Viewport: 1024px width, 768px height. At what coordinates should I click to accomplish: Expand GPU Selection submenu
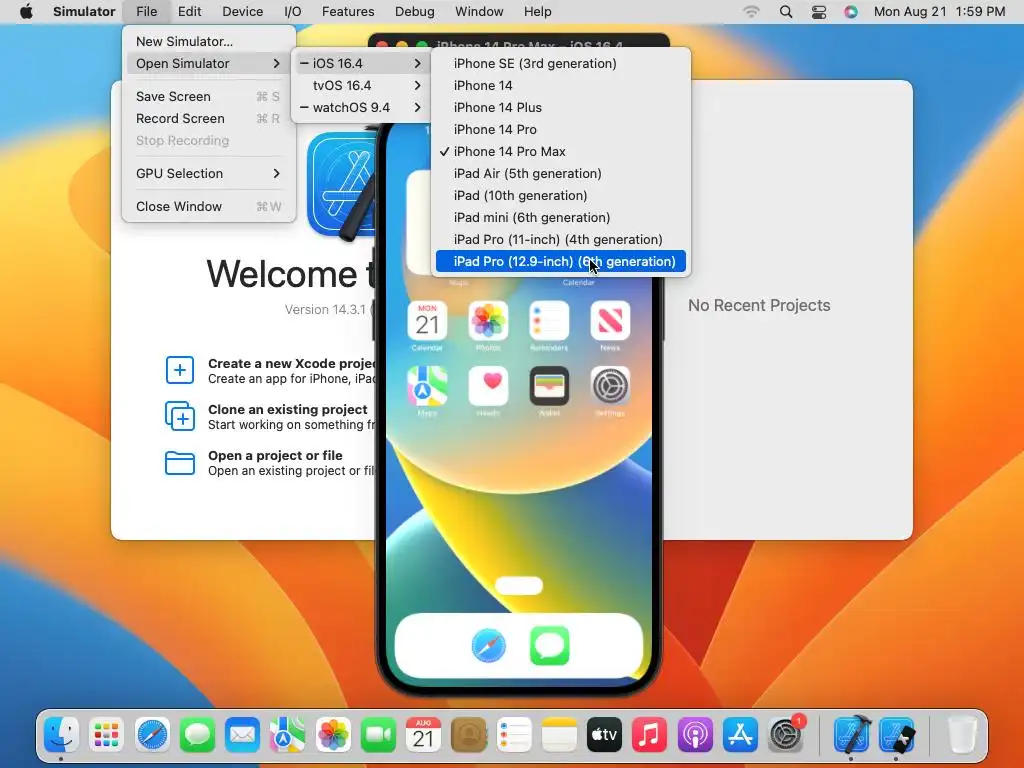[208, 174]
